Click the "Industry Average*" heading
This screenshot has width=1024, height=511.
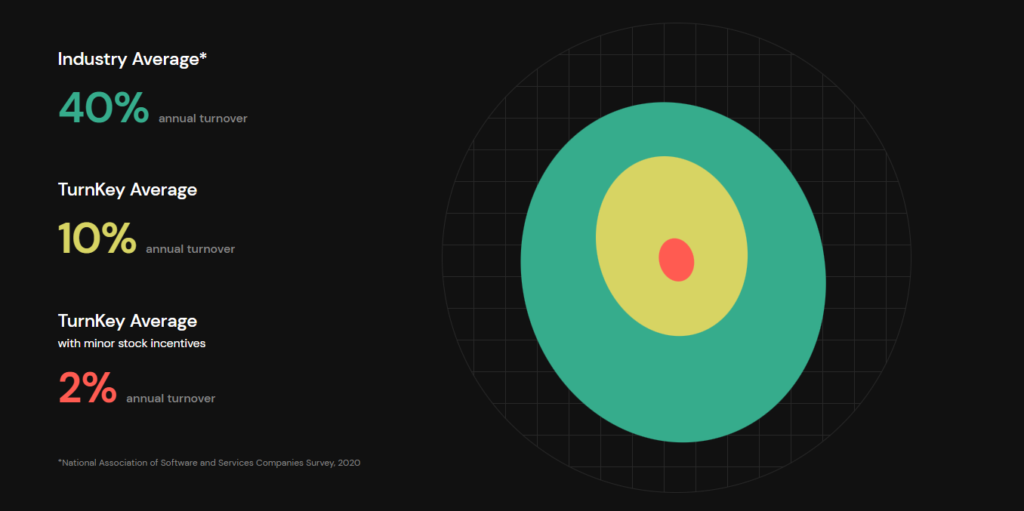[x=130, y=59]
